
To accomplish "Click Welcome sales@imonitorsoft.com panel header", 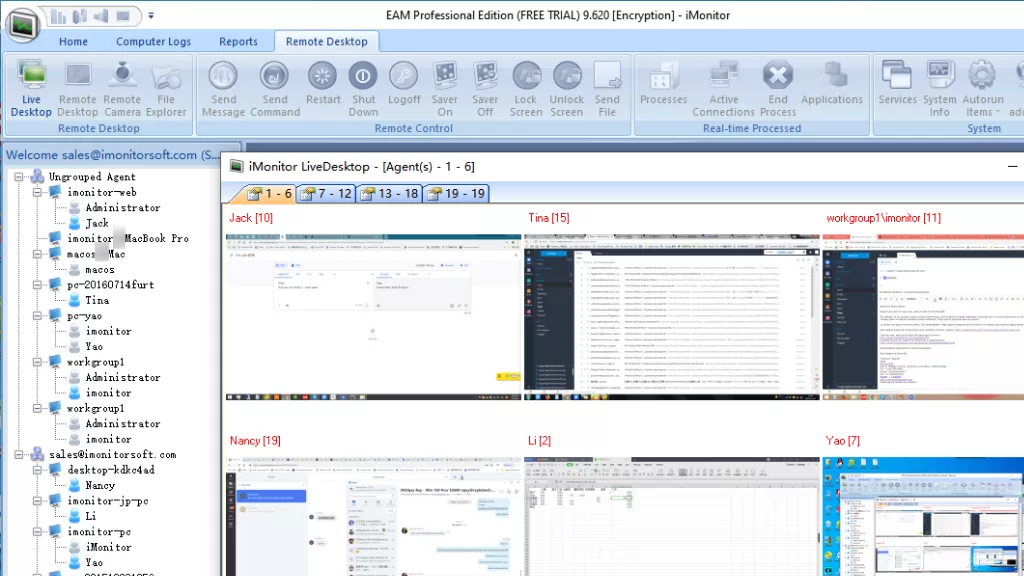I will click(x=121, y=155).
